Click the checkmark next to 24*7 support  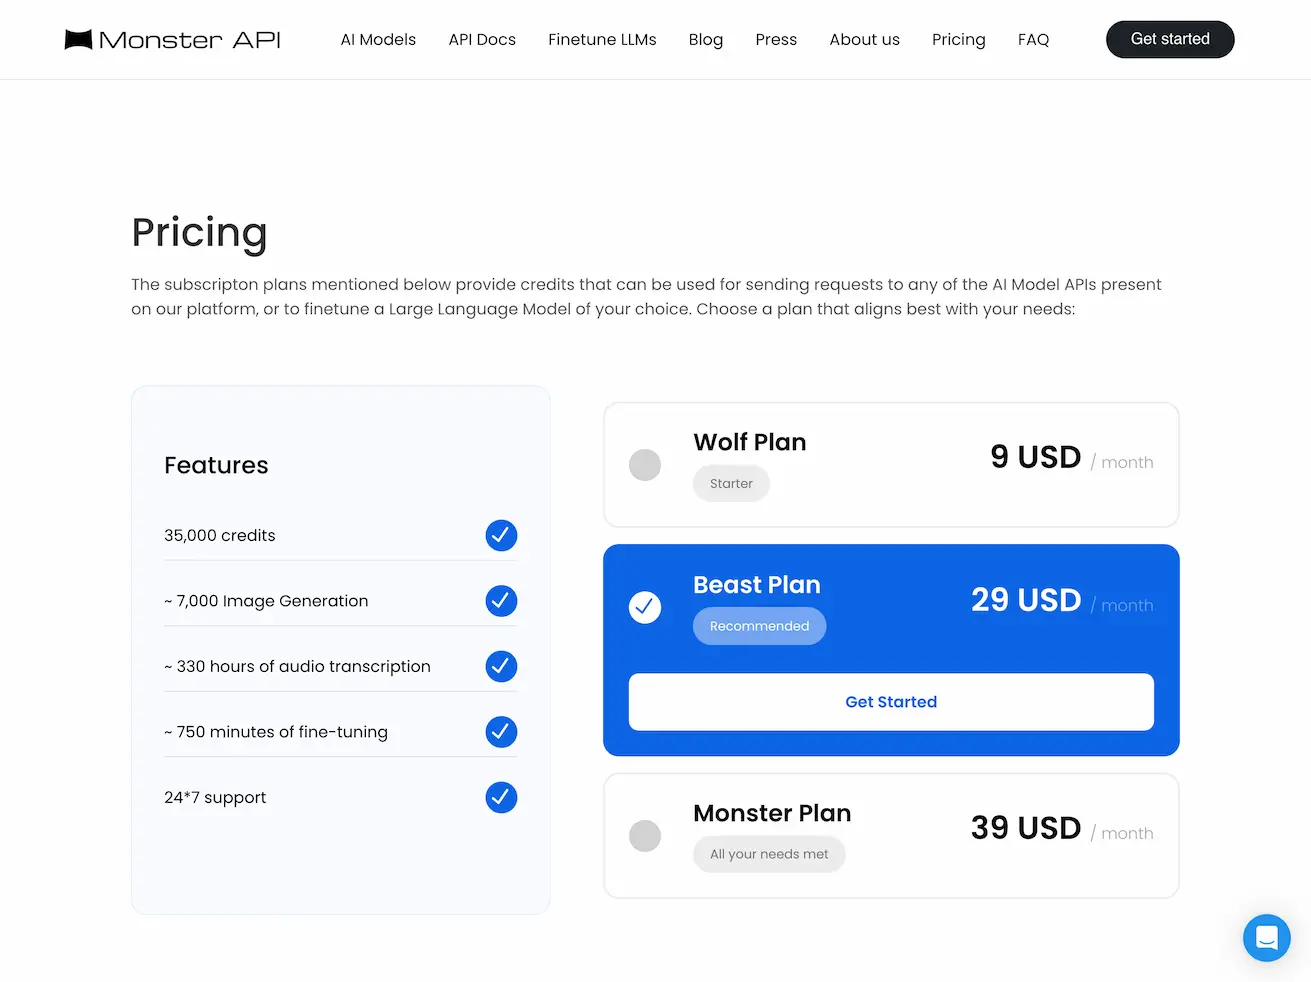[501, 797]
